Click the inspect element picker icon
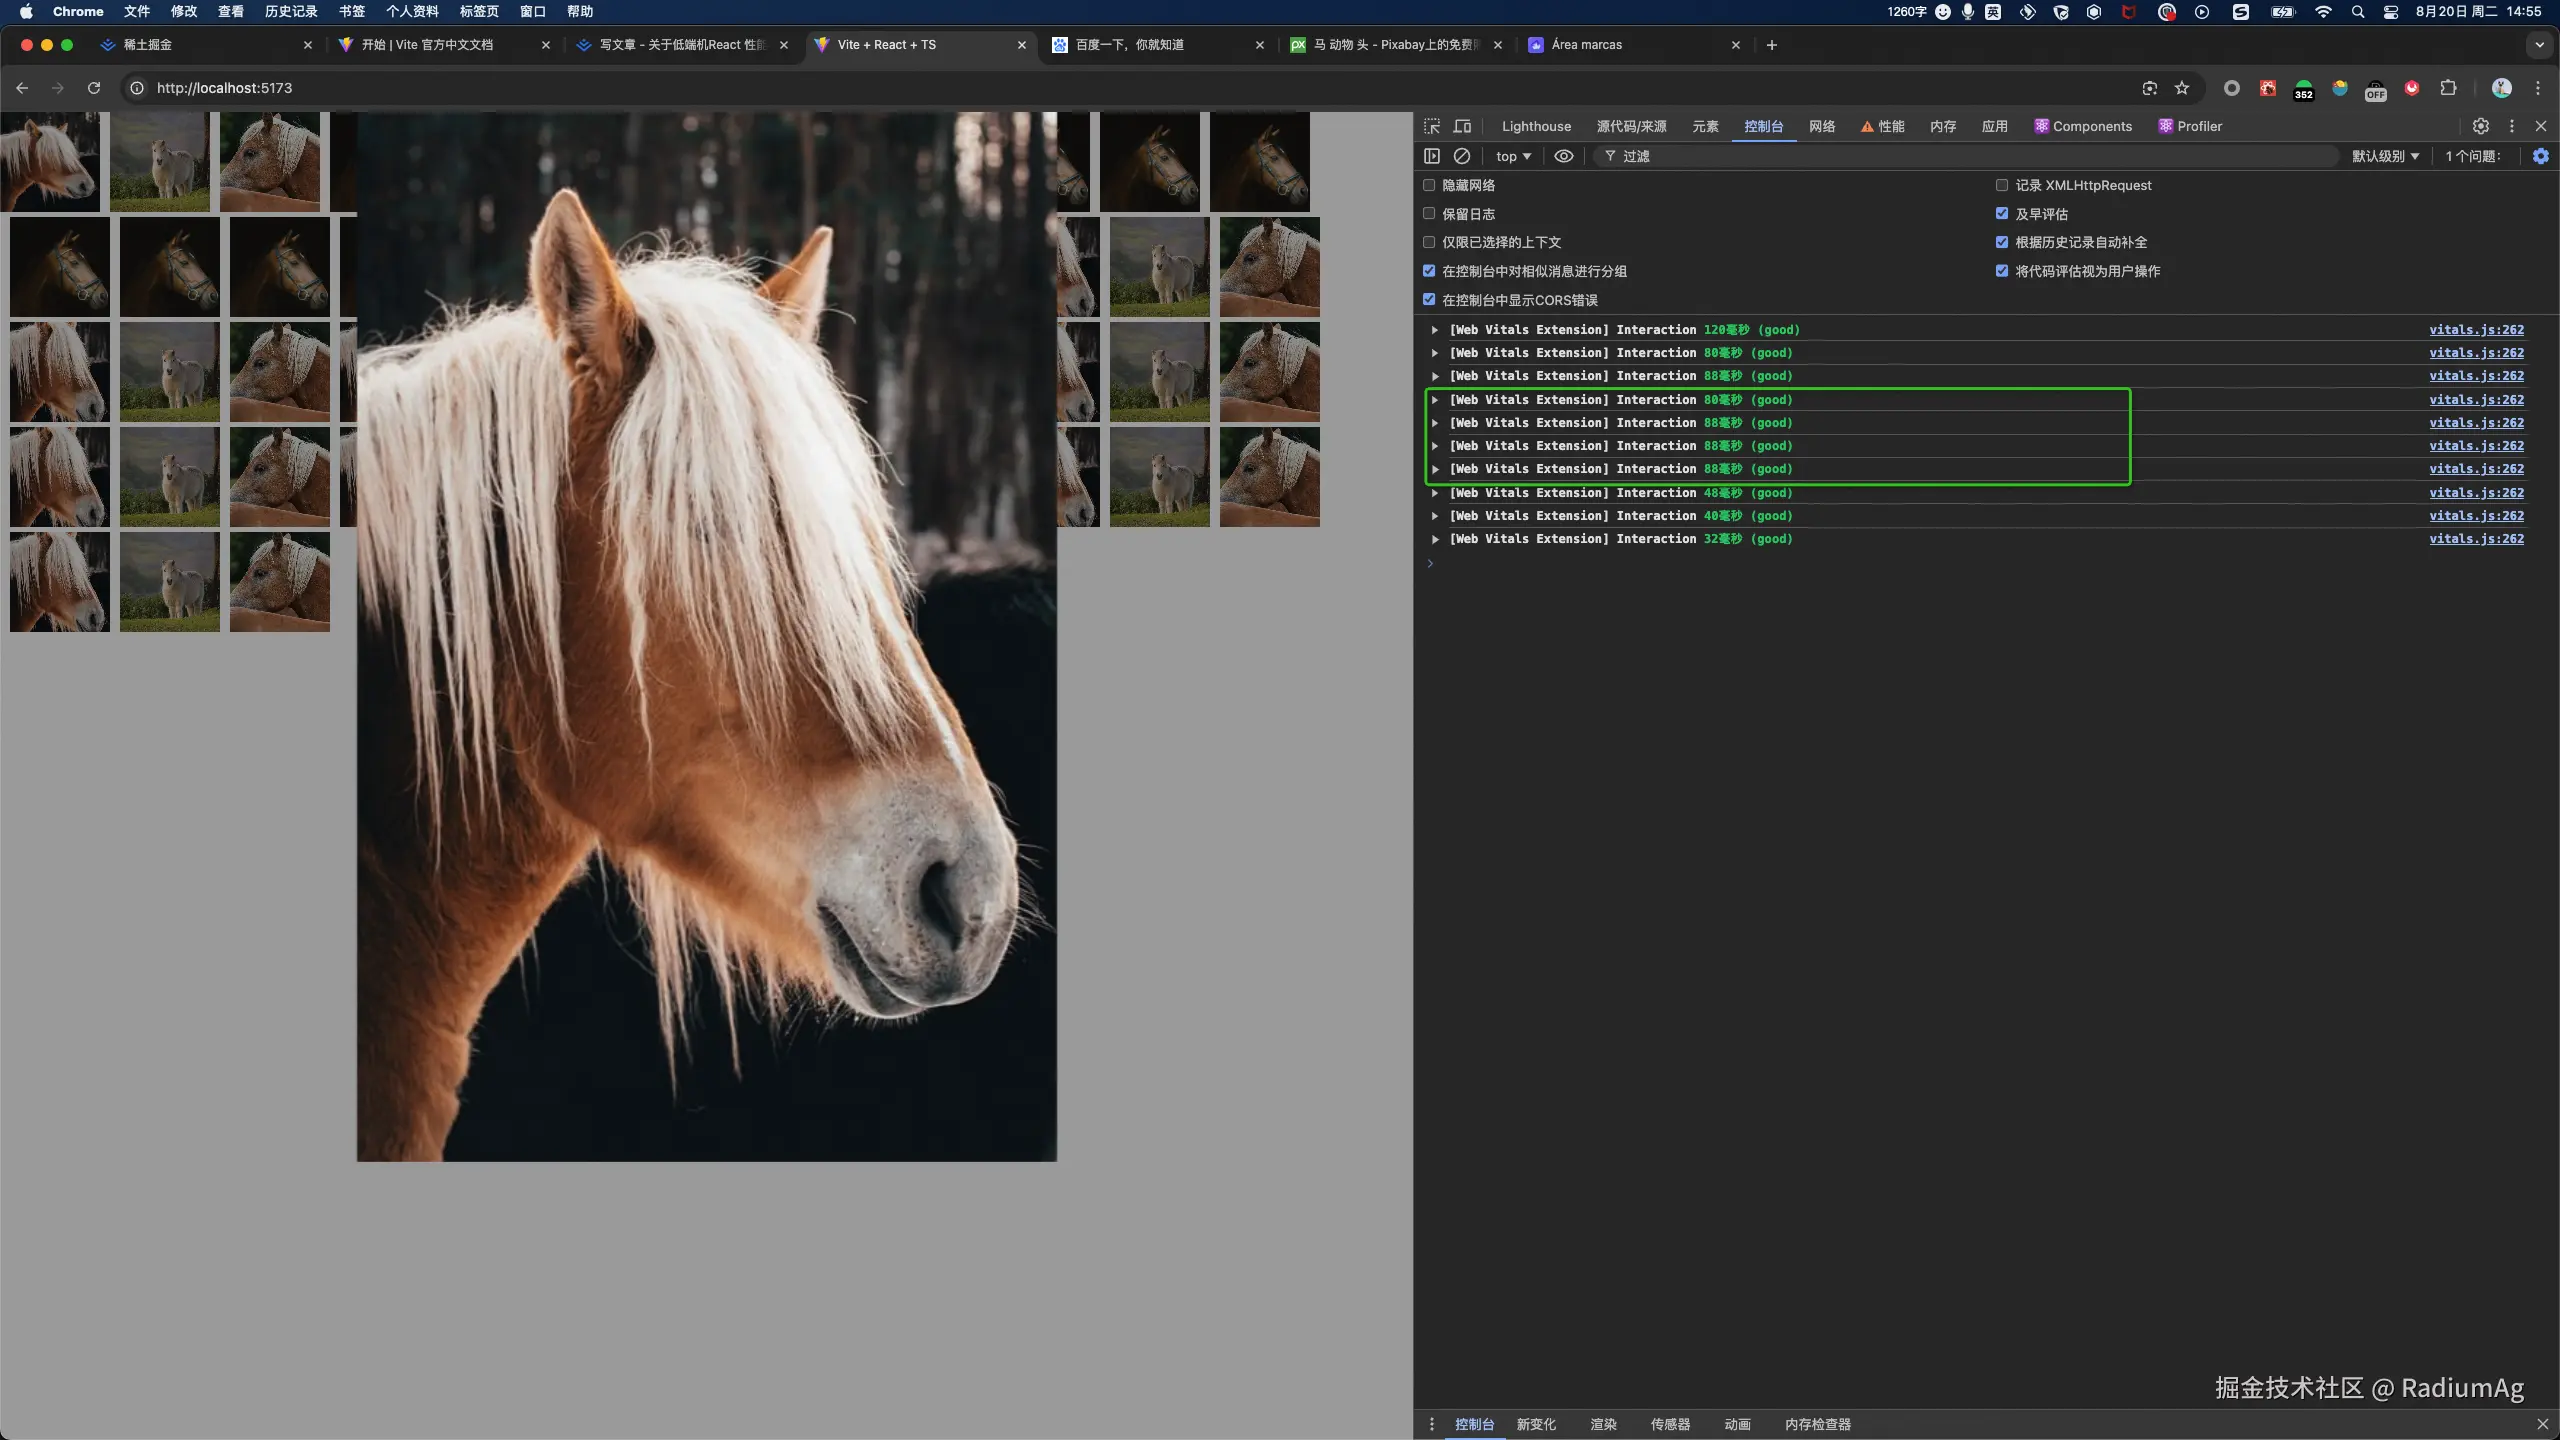The height and width of the screenshot is (1440, 2560). pyautogui.click(x=1432, y=126)
